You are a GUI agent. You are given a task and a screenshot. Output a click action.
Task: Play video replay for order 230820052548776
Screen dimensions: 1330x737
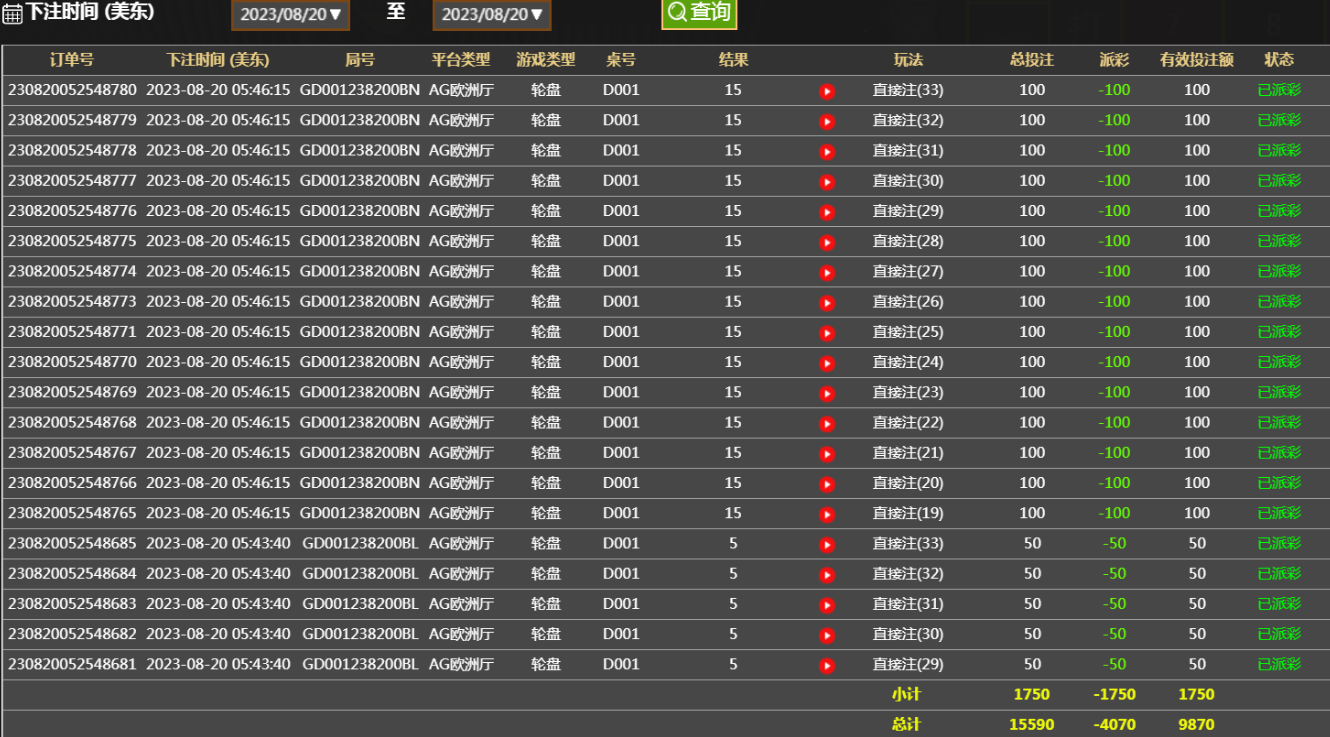tap(827, 212)
